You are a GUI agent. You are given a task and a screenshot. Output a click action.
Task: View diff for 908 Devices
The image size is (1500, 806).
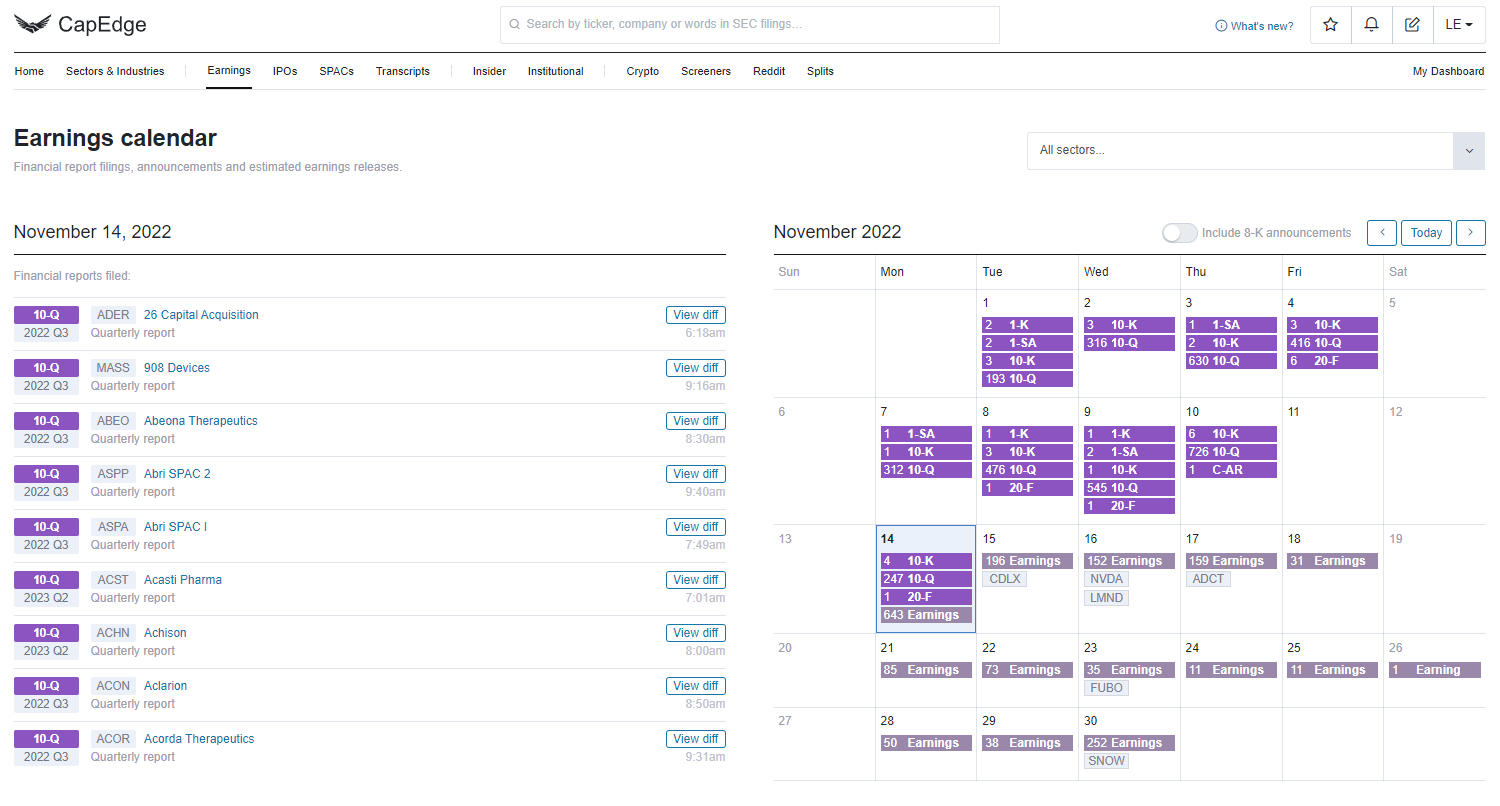coord(696,368)
